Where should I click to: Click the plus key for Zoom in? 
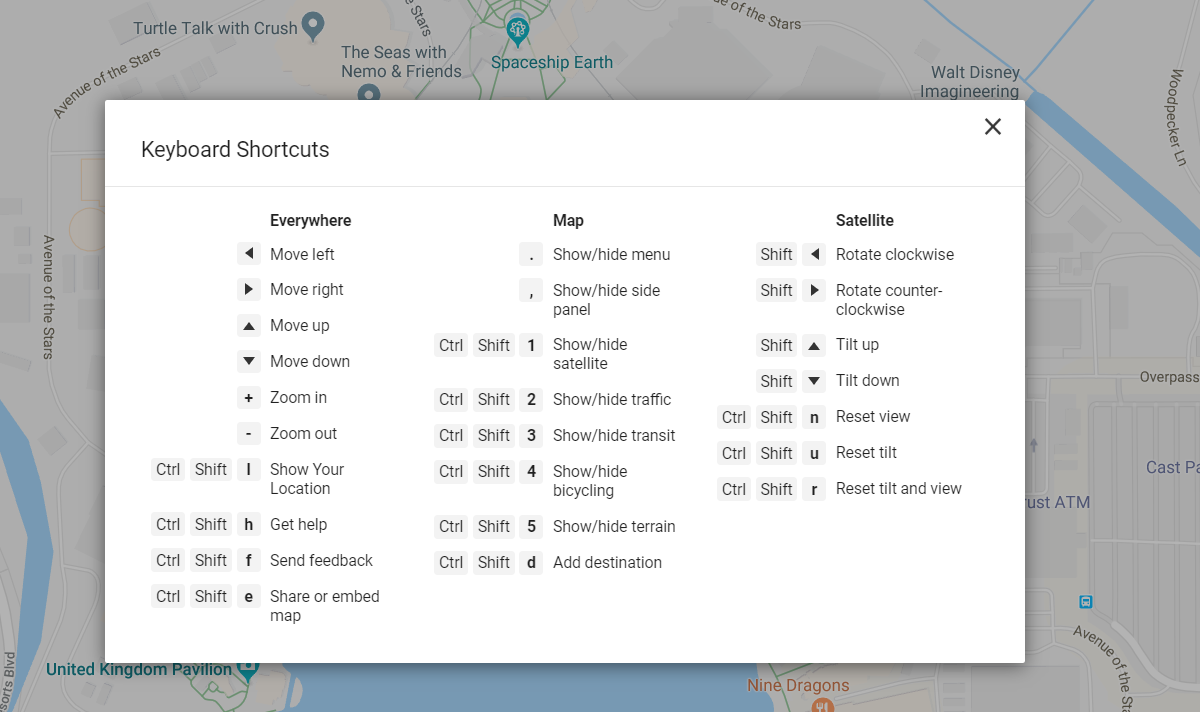tap(249, 397)
